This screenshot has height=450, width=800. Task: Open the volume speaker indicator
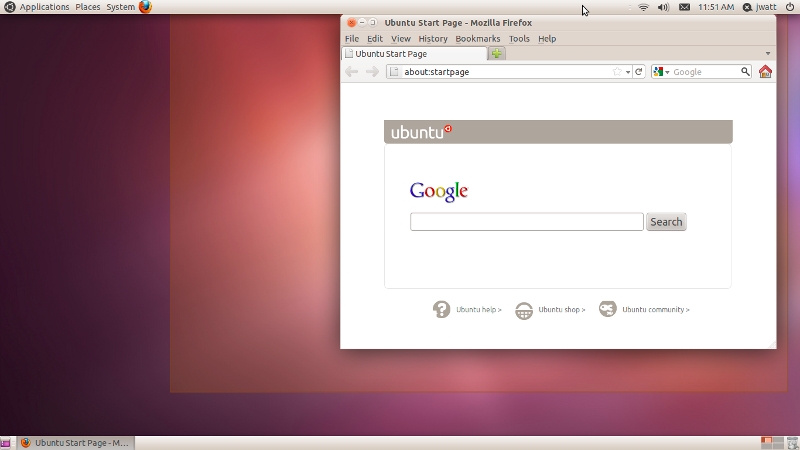(663, 7)
